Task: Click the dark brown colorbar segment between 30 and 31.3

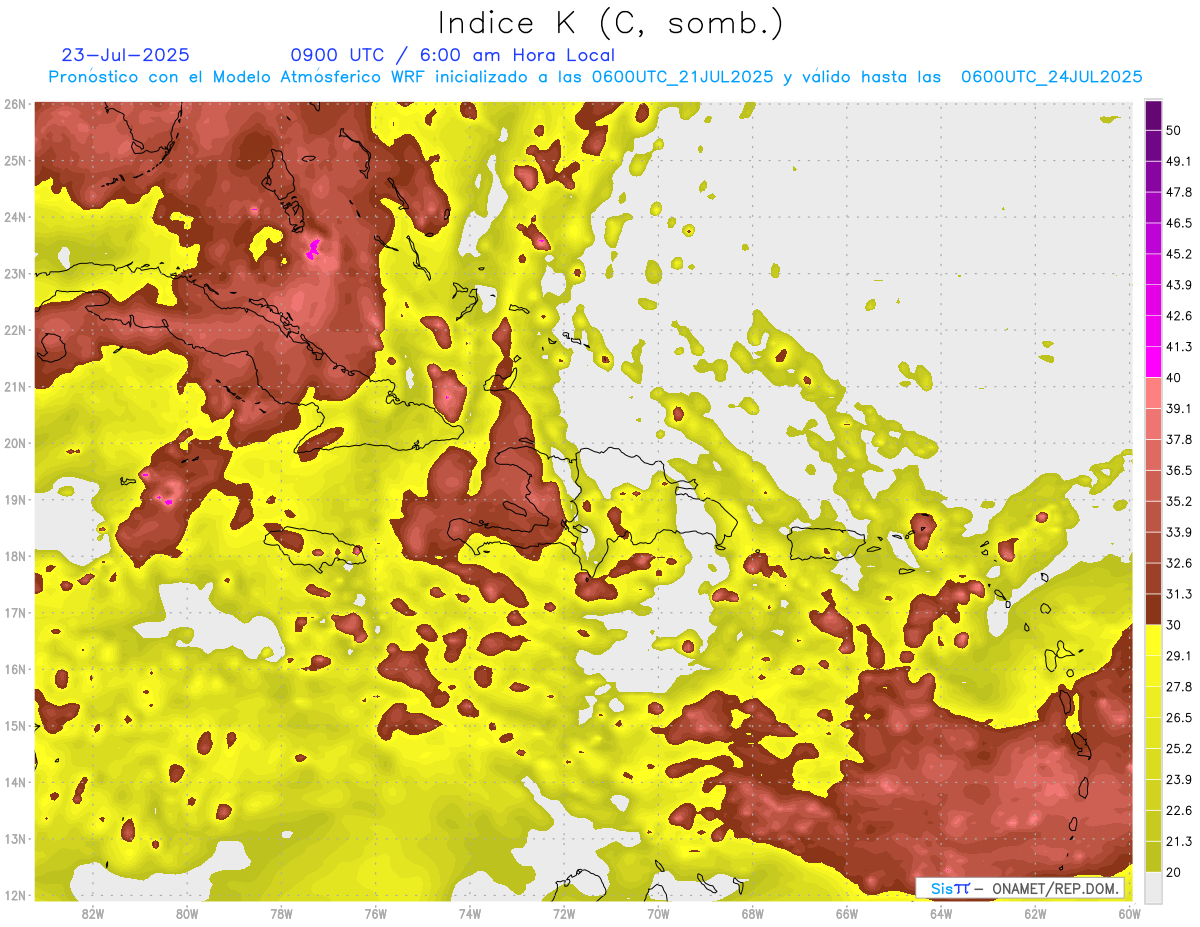Action: coord(1153,609)
